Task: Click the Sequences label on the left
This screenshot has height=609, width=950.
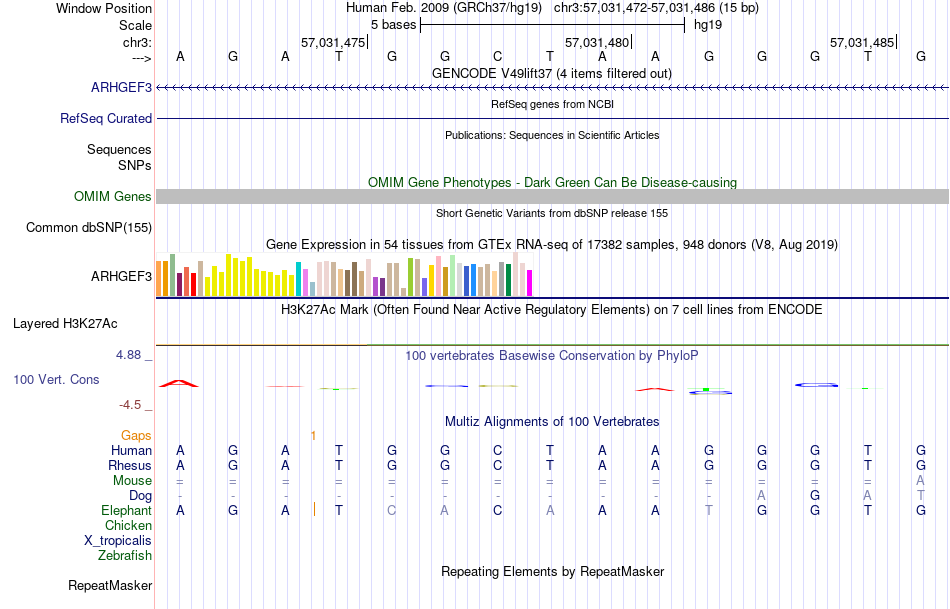Action: tap(119, 150)
